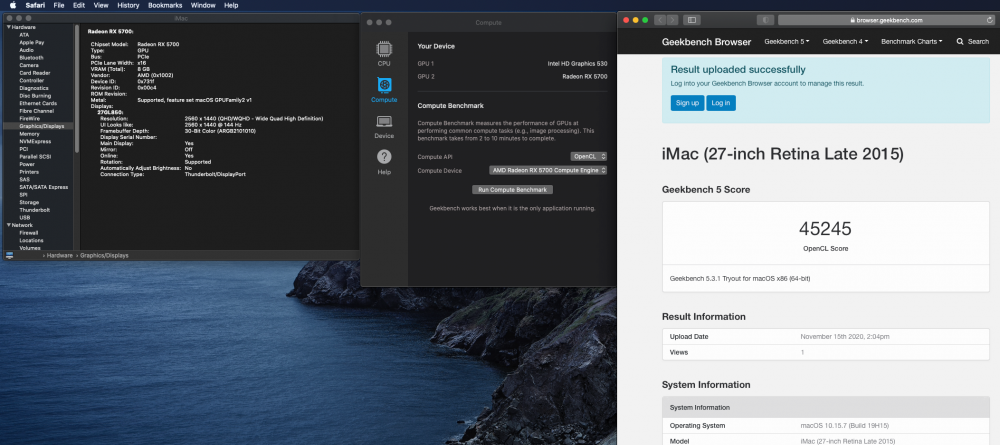
Task: Select Diagnostics in hardware list
Action: [x=33, y=88]
